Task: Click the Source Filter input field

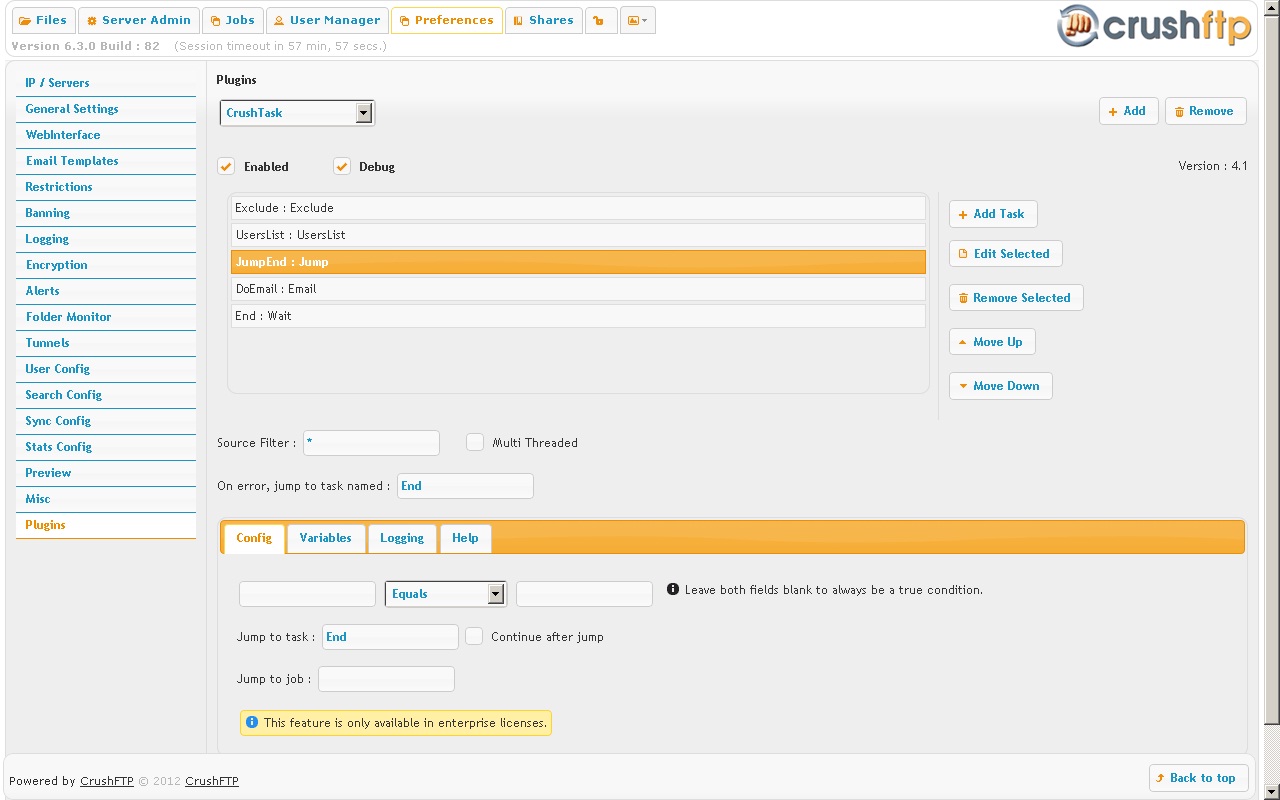Action: click(x=371, y=443)
